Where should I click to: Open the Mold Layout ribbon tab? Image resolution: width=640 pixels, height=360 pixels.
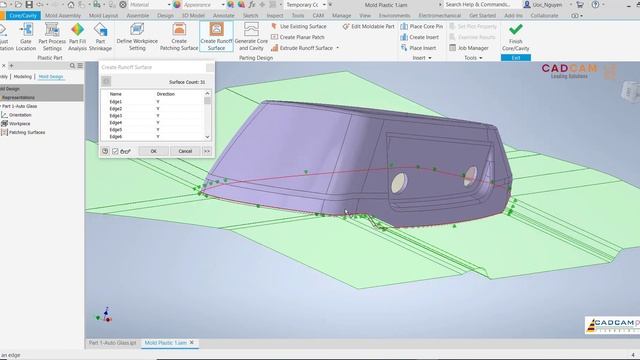(x=103, y=16)
